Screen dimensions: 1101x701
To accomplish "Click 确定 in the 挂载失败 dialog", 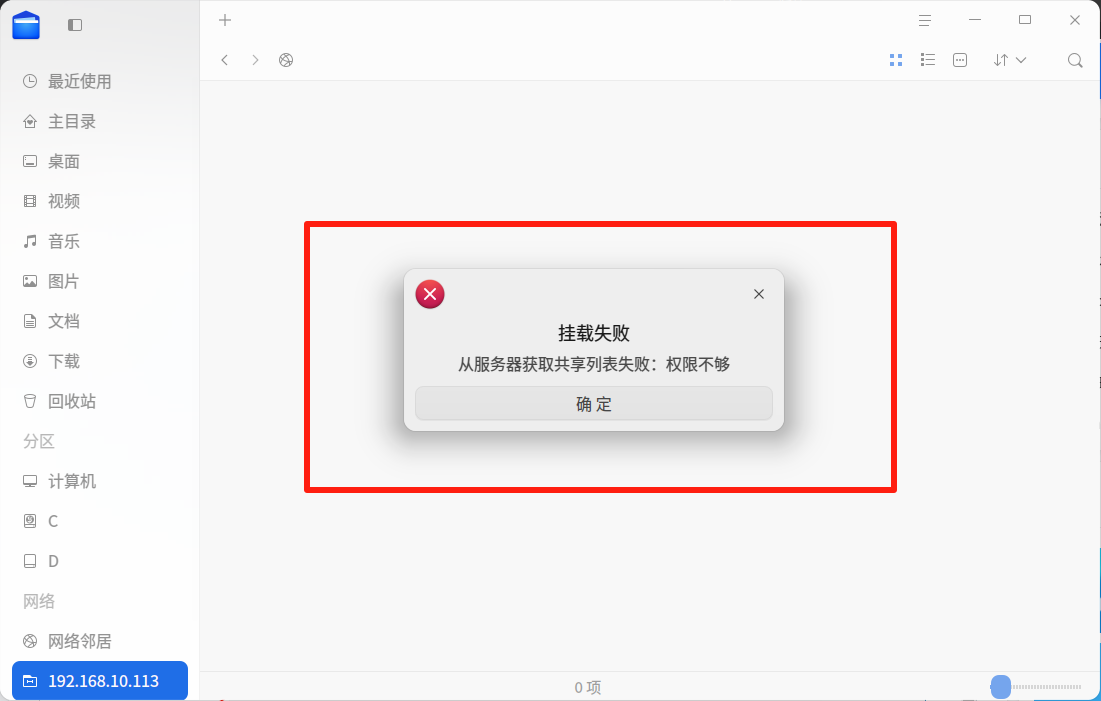I will (594, 404).
